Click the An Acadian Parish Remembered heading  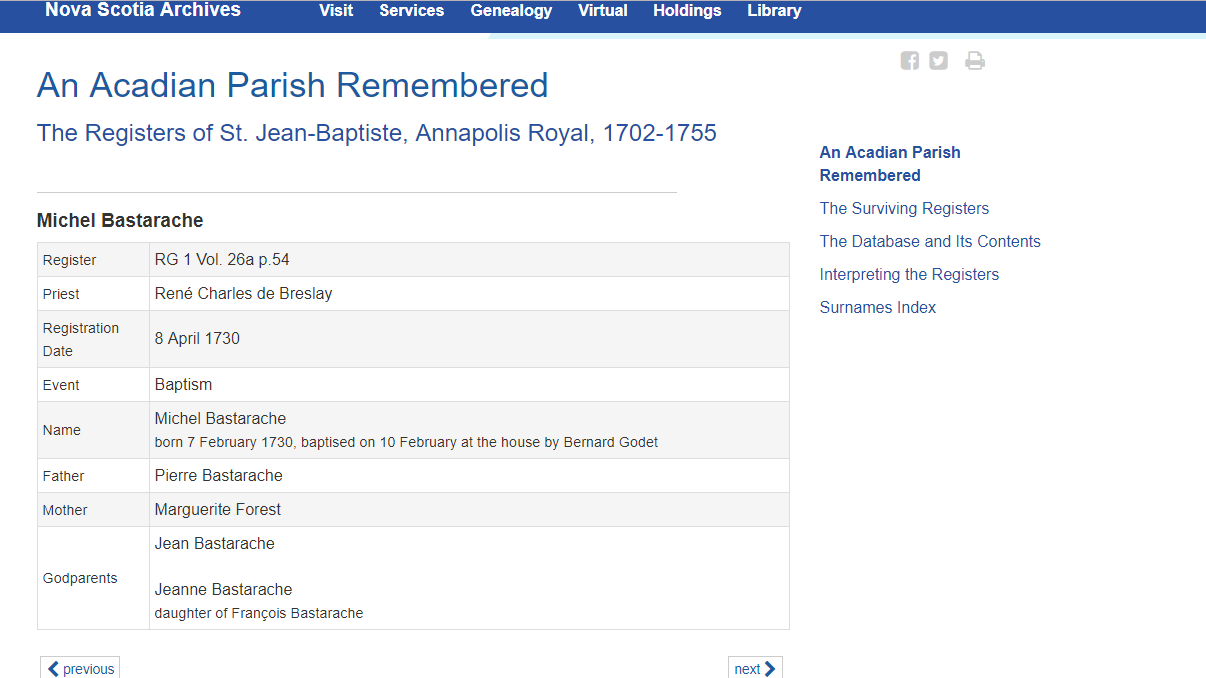coord(292,86)
